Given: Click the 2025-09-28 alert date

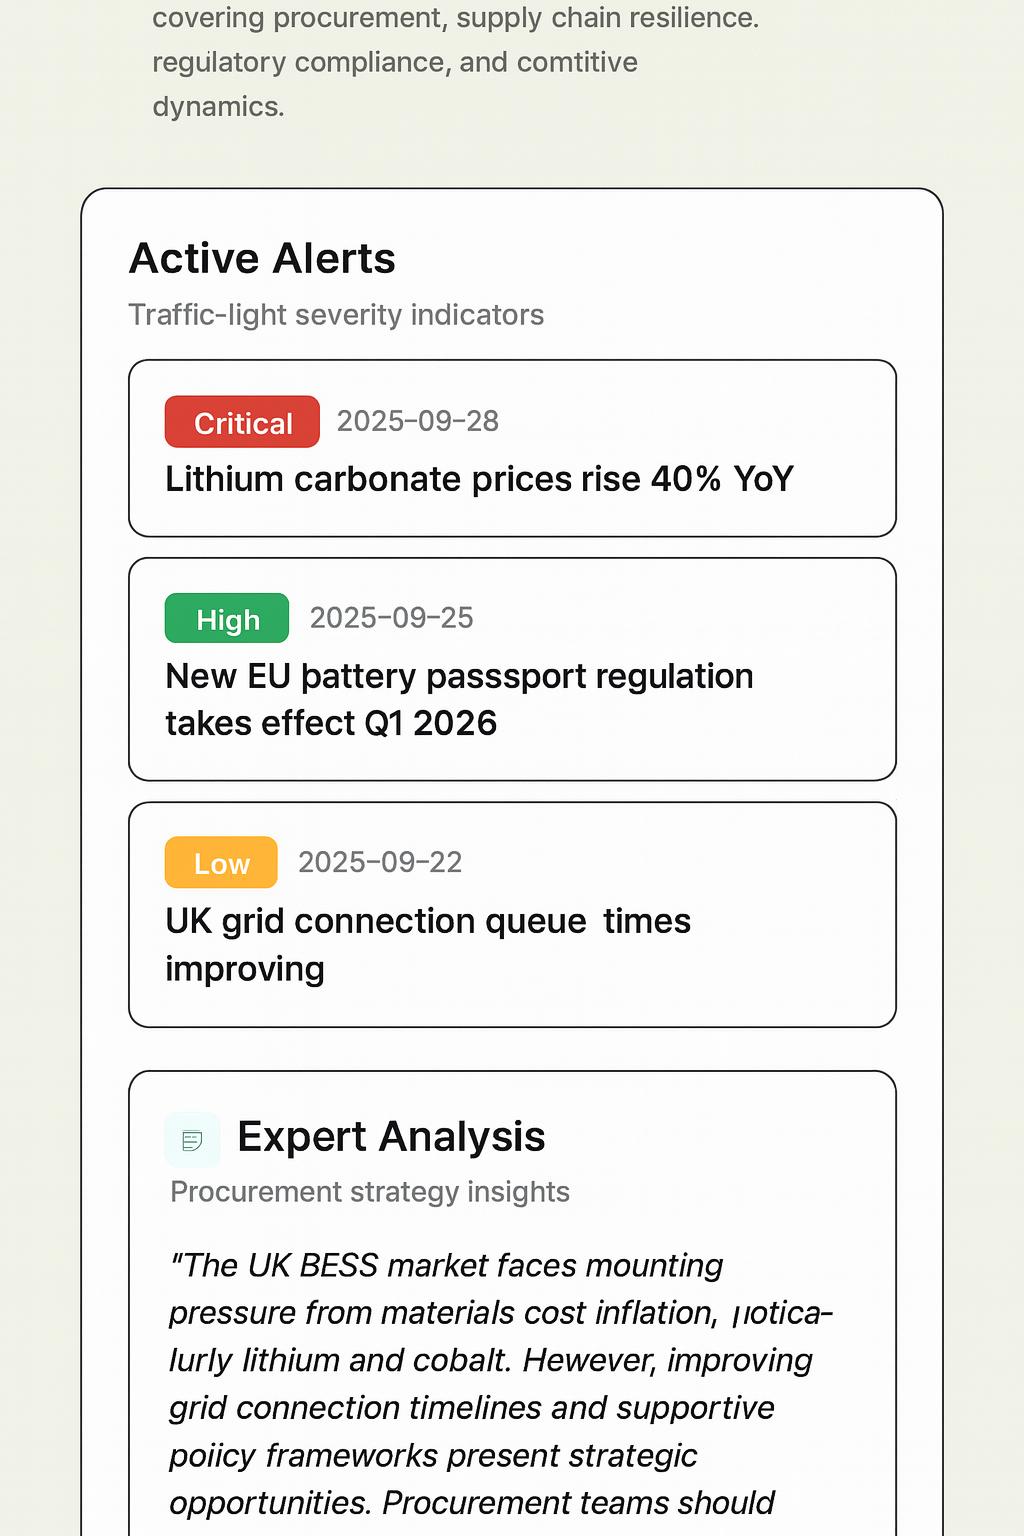Looking at the screenshot, I should click(417, 422).
